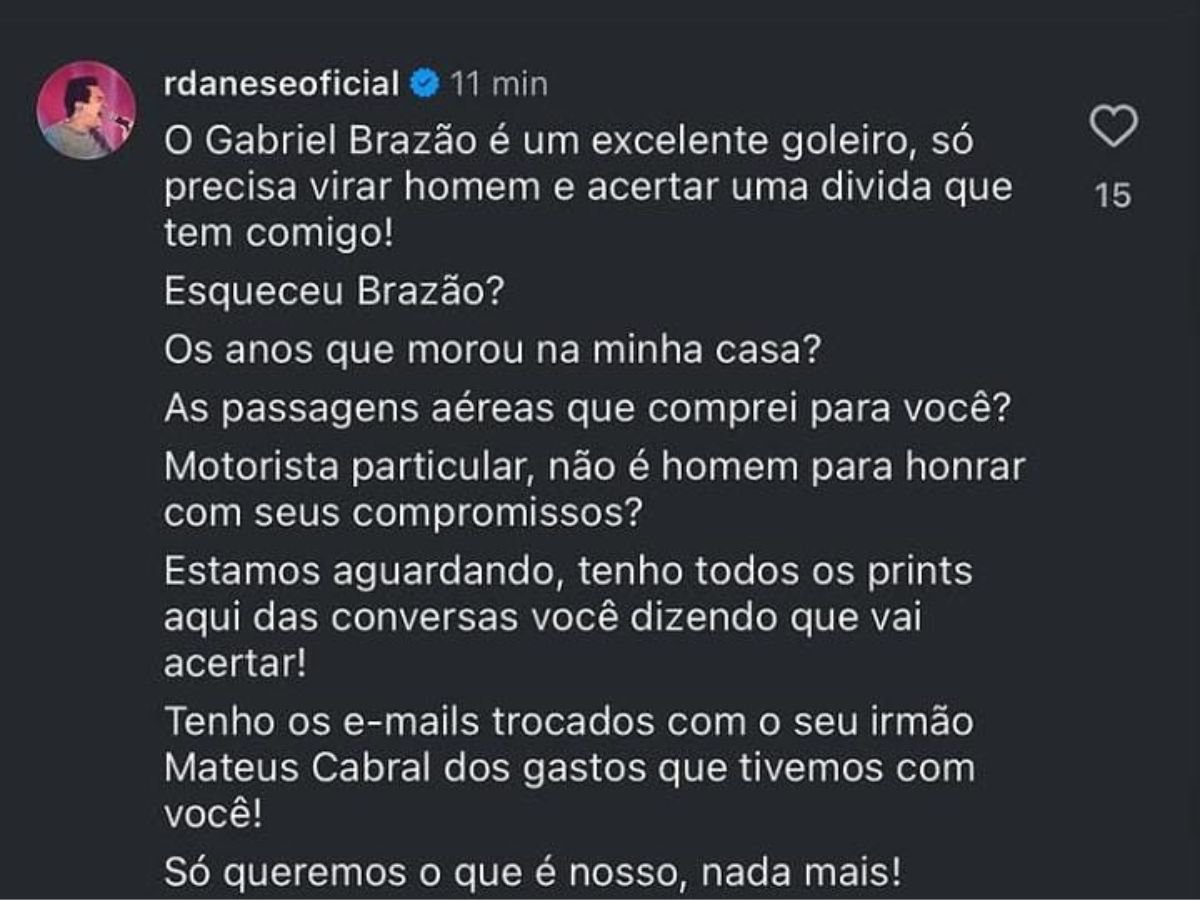This screenshot has width=1200, height=900.
Task: View the 15 likes count
Action: [1112, 195]
